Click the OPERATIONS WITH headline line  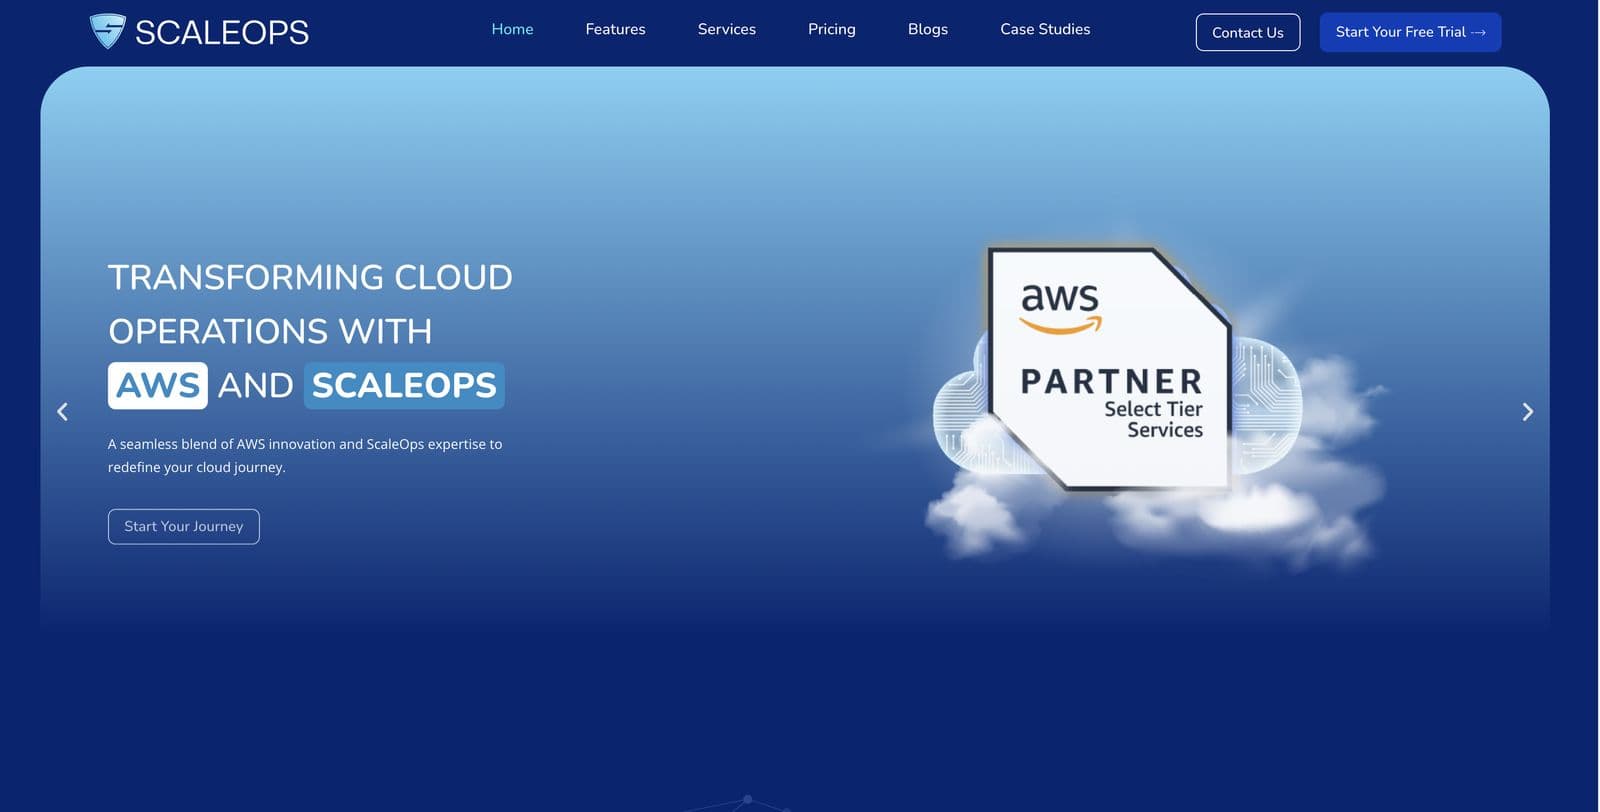(x=270, y=331)
